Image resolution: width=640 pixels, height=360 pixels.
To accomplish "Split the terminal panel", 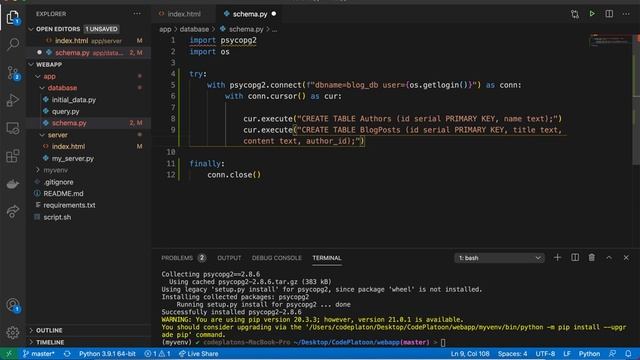I will coord(575,258).
